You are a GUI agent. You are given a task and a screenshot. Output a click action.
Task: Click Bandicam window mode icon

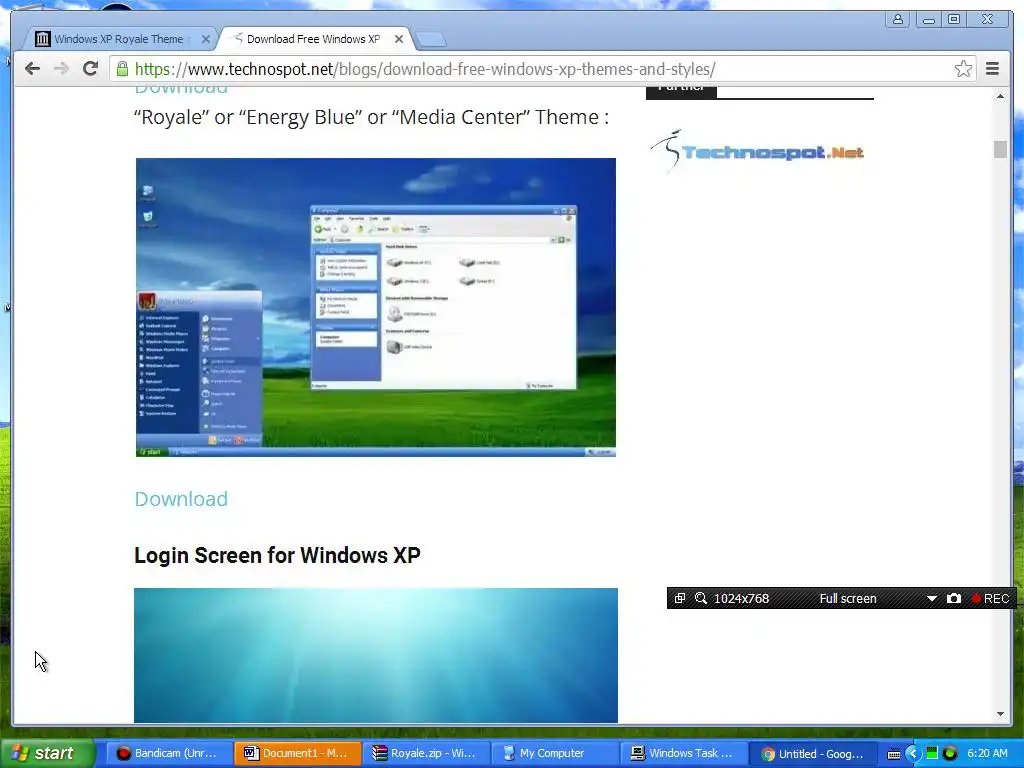pyautogui.click(x=680, y=598)
